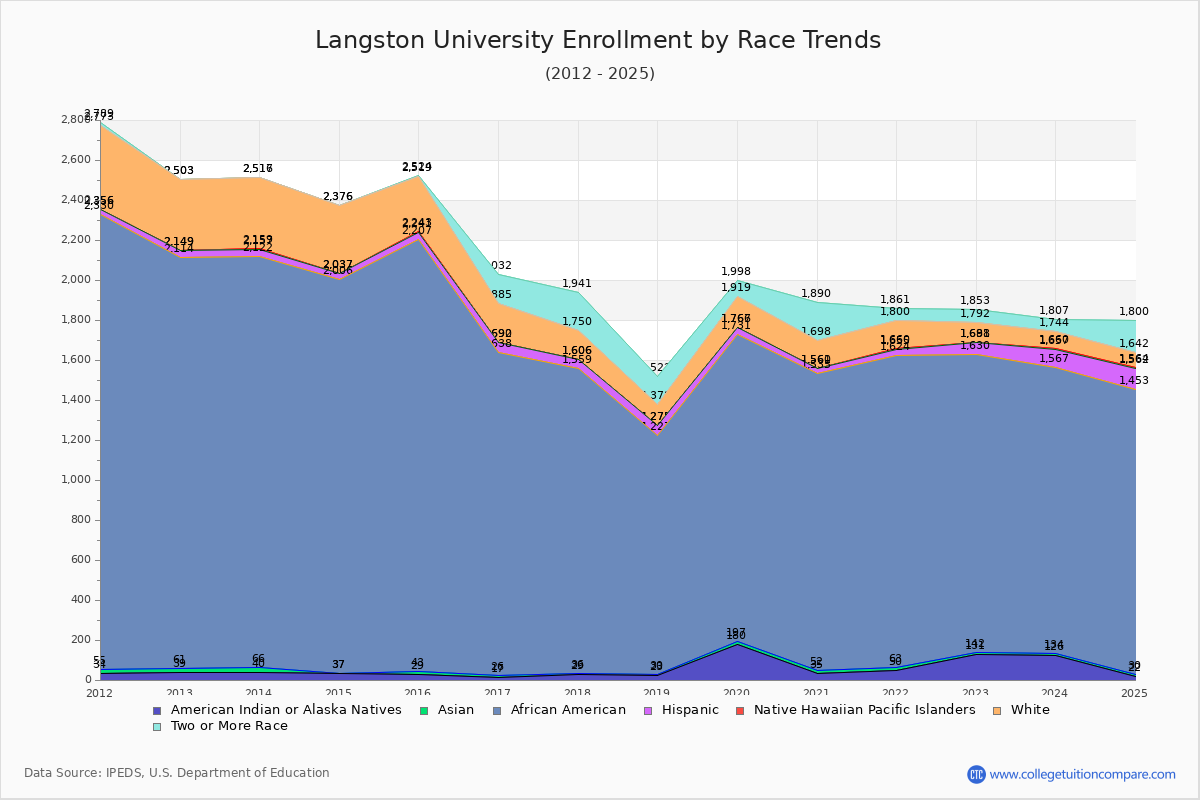Click the 1,567 data label at 2024
This screenshot has height=800, width=1200.
click(x=1055, y=358)
